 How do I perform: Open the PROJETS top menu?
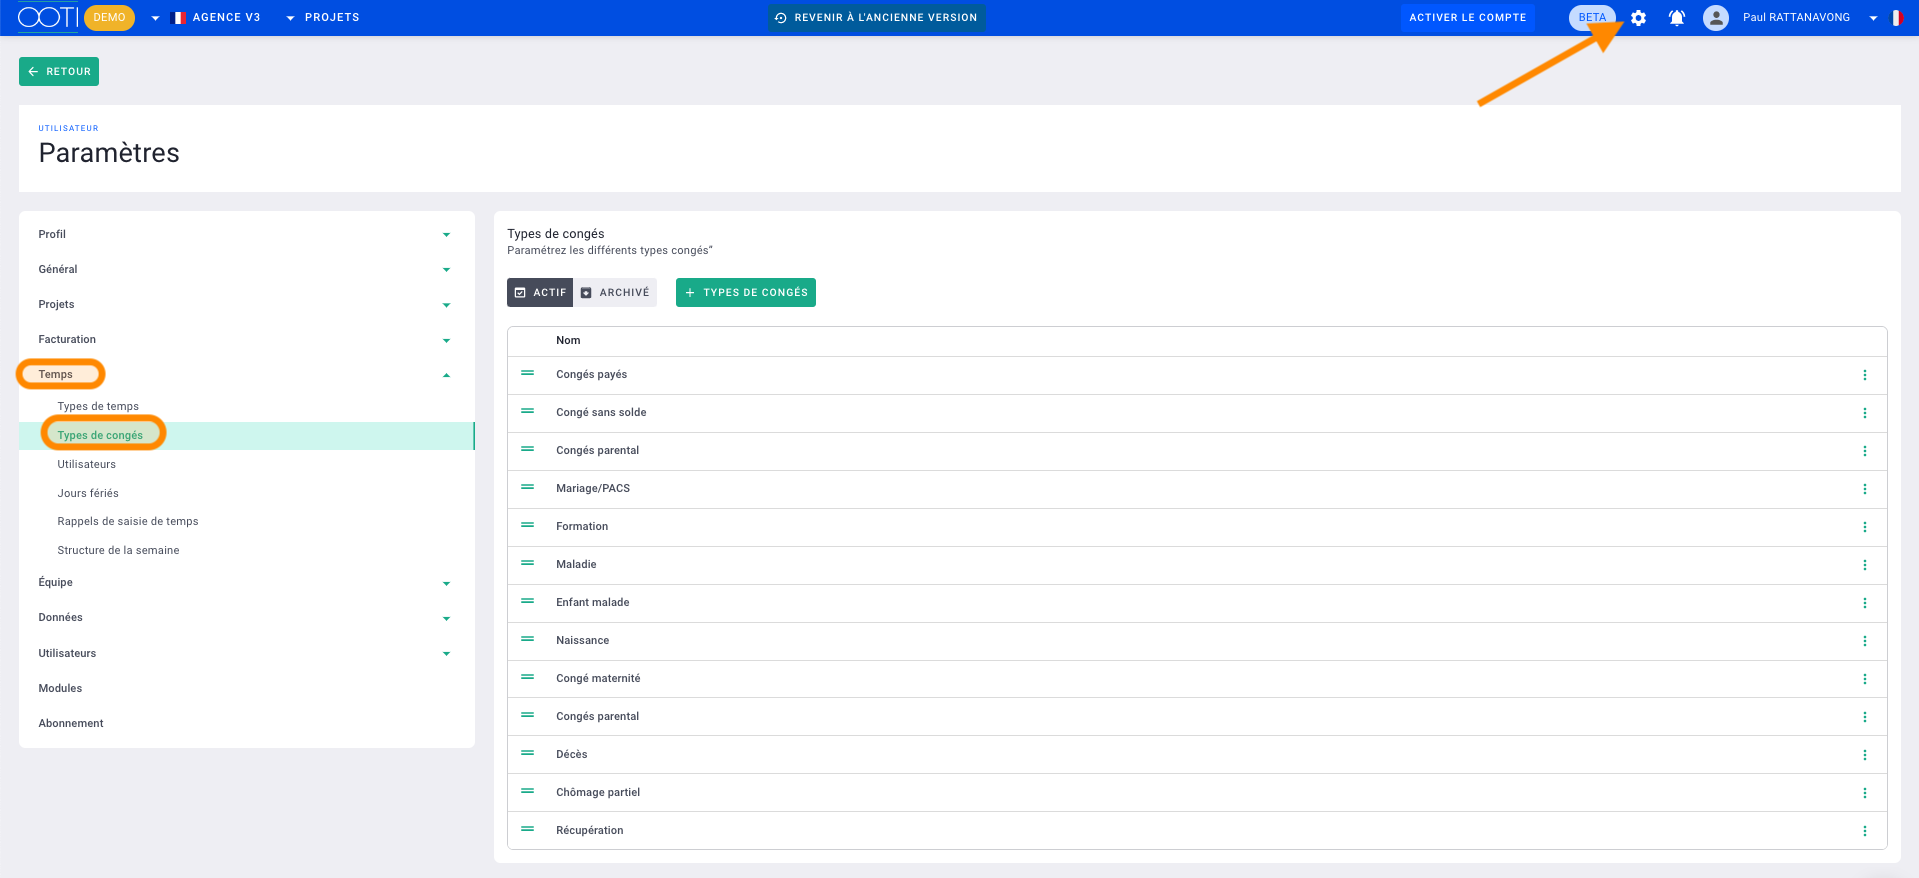(x=322, y=18)
